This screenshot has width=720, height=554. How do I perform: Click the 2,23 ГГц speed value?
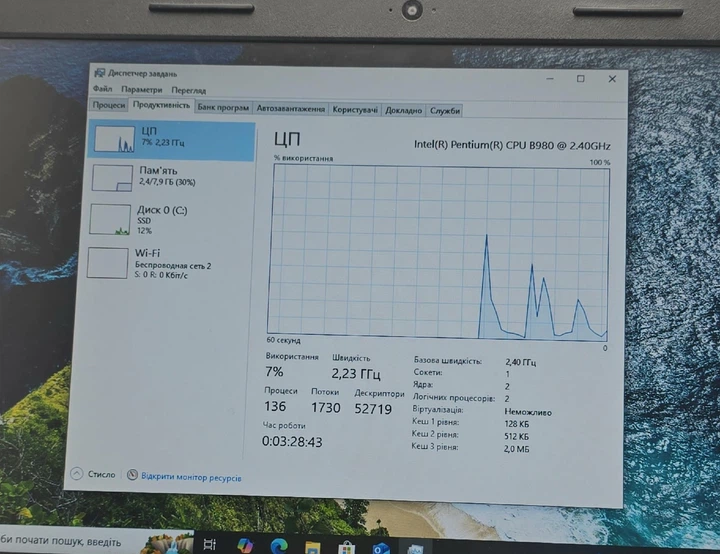356,373
